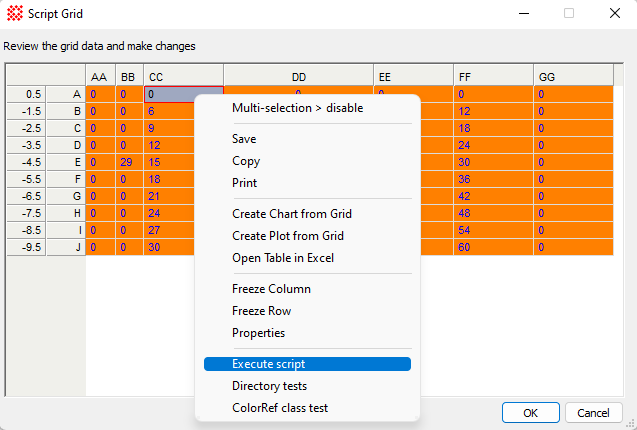Image resolution: width=637 pixels, height=430 pixels.
Task: Select Copy from the context menu
Action: 246,161
